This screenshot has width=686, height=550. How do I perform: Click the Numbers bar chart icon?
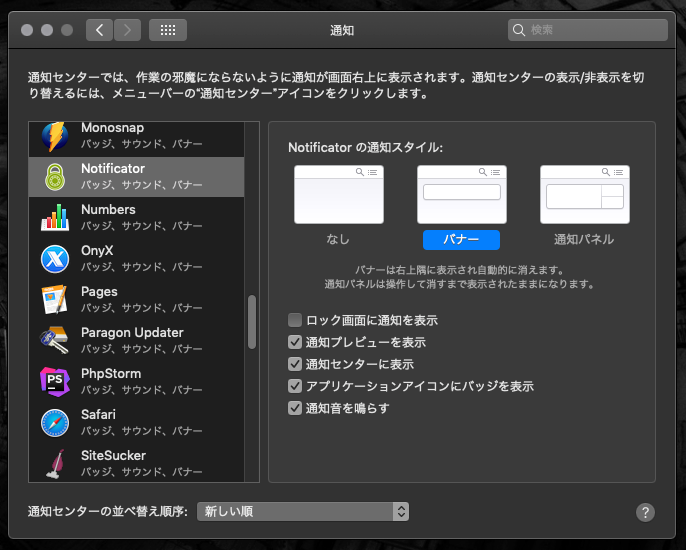pyautogui.click(x=55, y=217)
